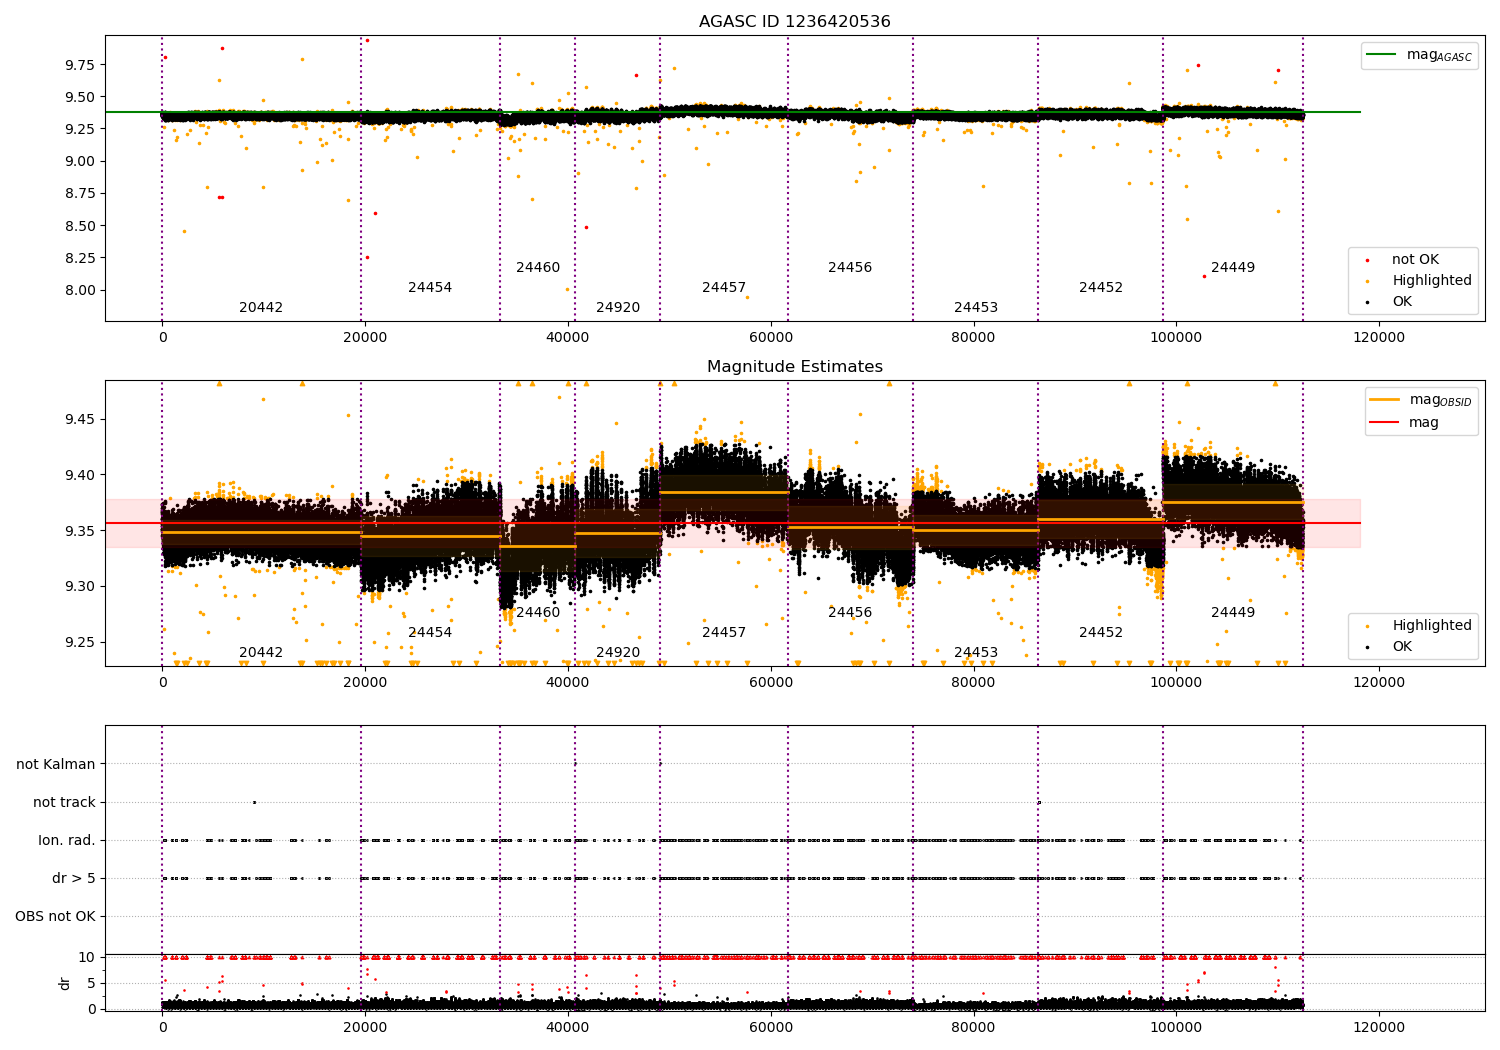Click the Magnitude Estimates subplot title
The image size is (1500, 1050).
pos(794,367)
